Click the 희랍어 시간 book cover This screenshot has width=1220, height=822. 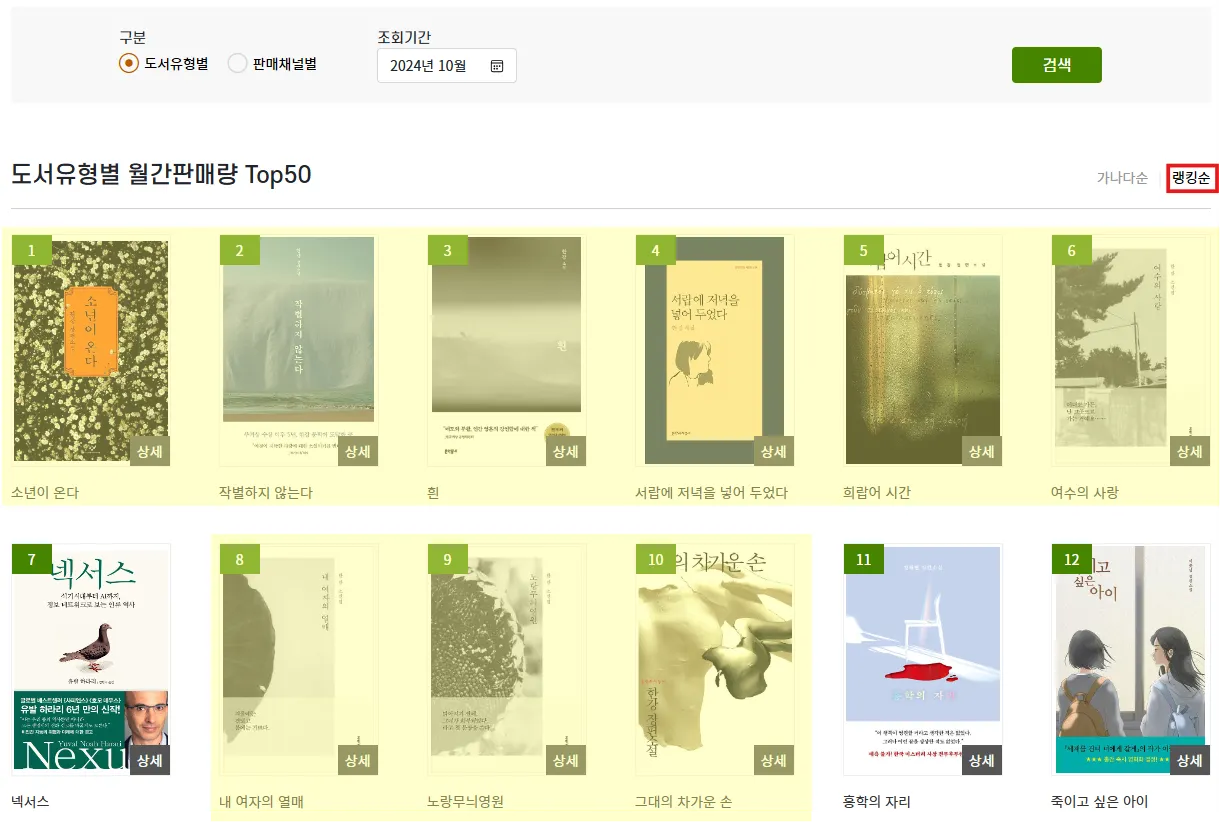point(923,351)
